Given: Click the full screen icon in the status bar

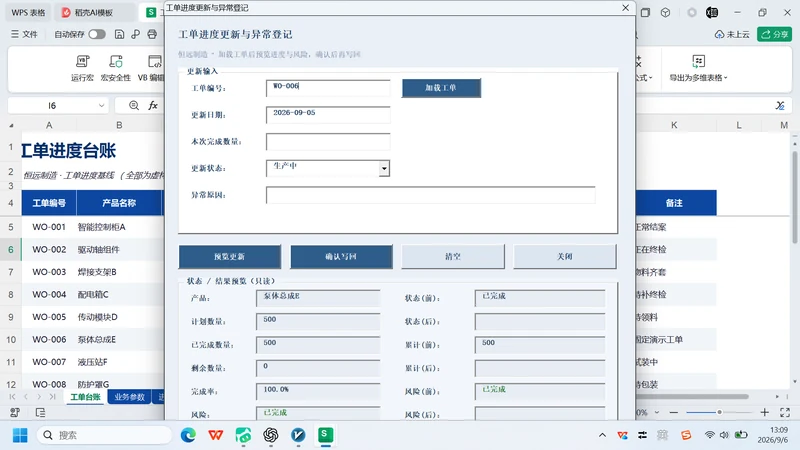Looking at the screenshot, I should (x=785, y=412).
